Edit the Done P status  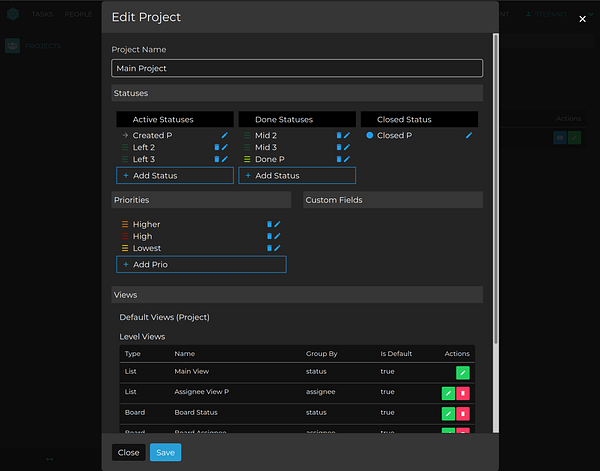click(347, 159)
